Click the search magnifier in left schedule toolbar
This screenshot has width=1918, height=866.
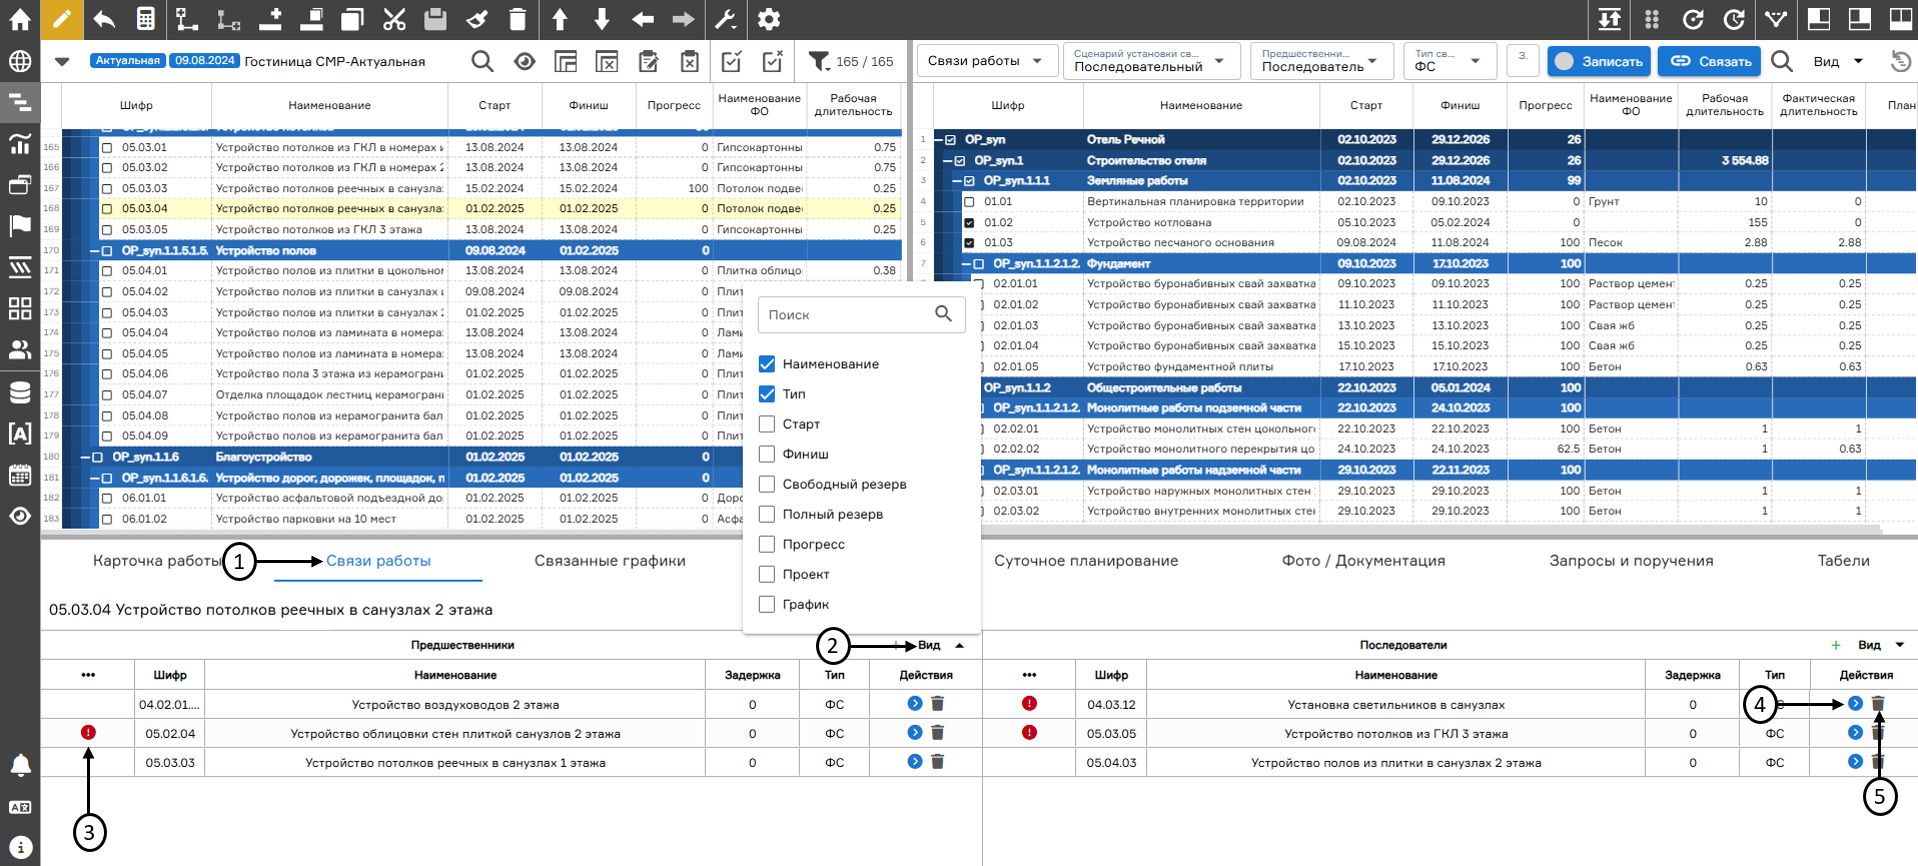482,62
